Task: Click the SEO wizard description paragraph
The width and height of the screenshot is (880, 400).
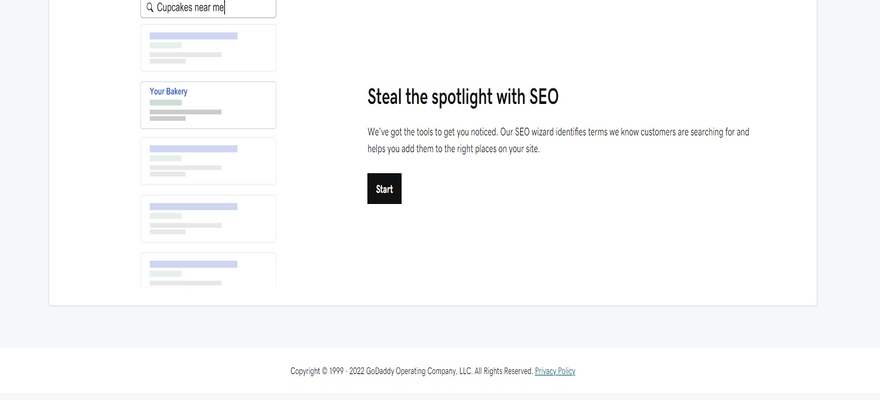Action: pyautogui.click(x=558, y=140)
